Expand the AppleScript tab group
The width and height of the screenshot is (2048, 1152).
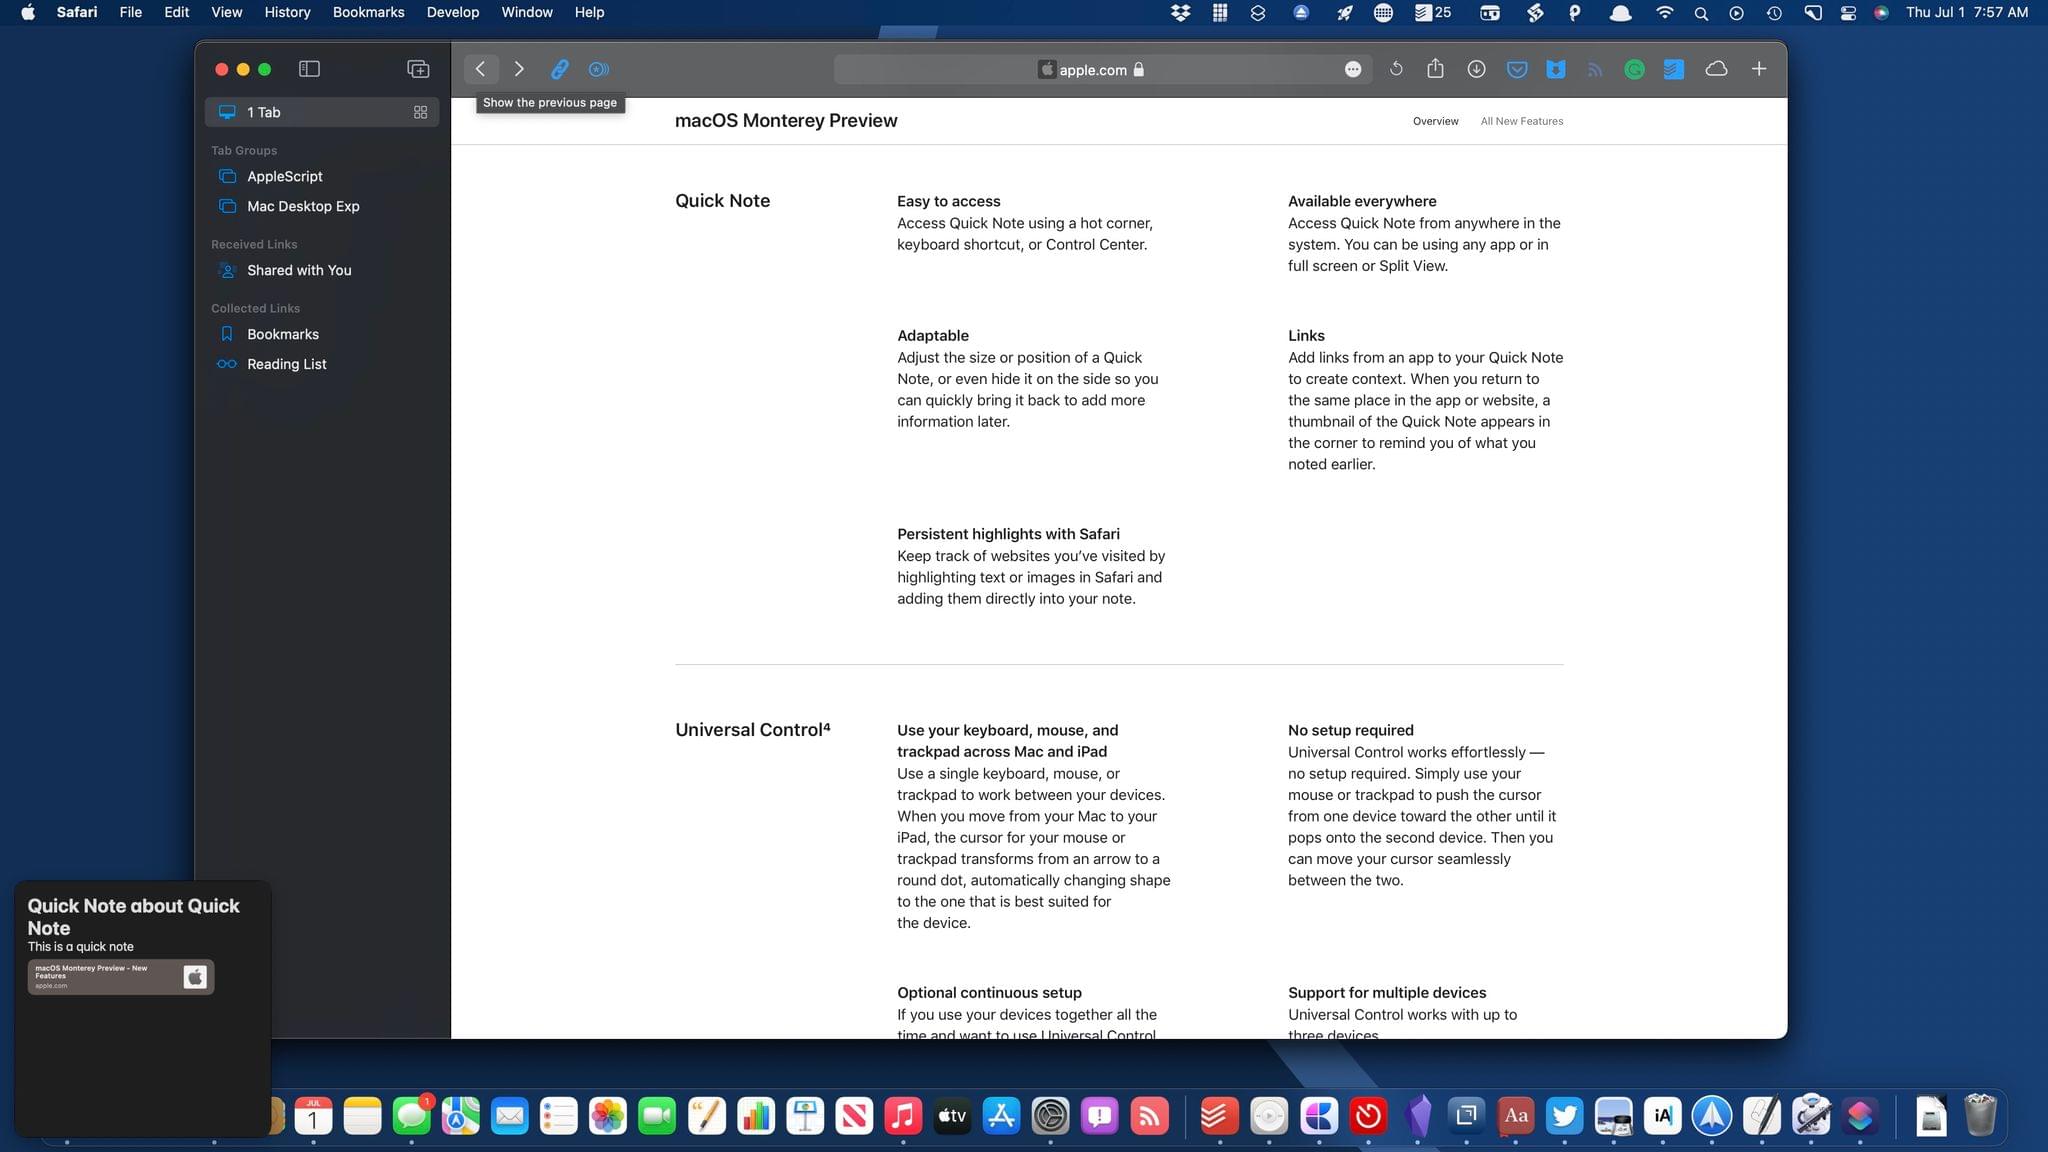point(284,176)
